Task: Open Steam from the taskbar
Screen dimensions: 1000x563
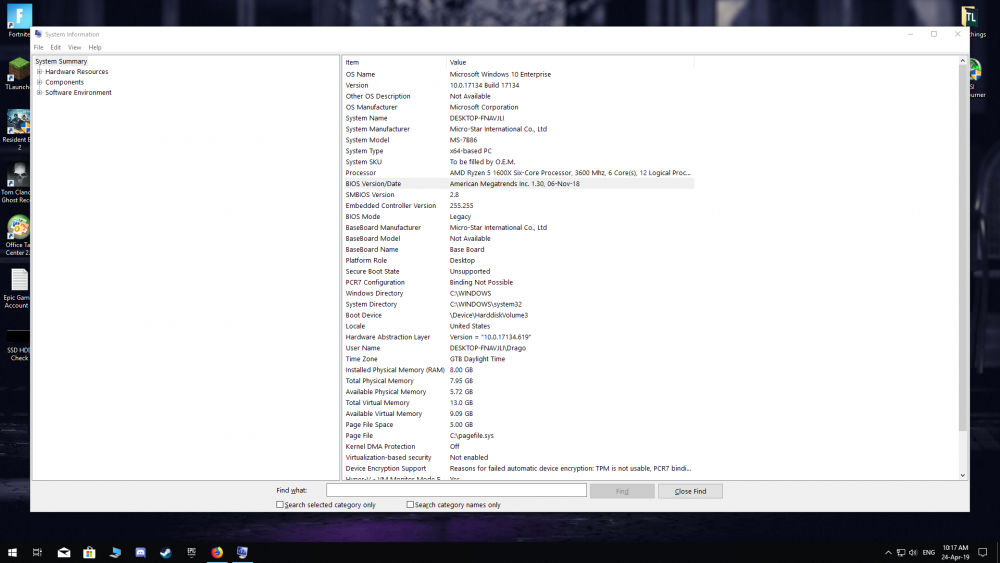Action: tap(166, 552)
